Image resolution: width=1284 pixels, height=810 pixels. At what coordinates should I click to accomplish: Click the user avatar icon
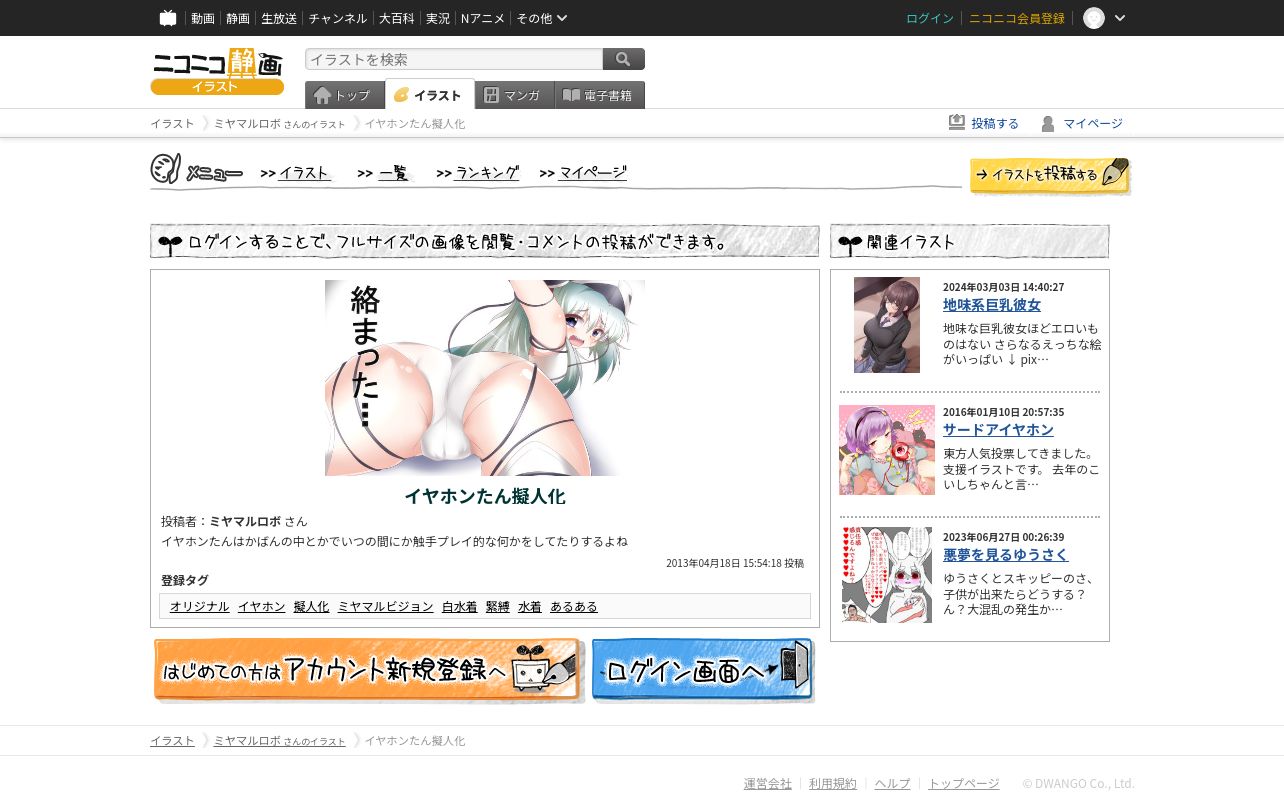1094,18
